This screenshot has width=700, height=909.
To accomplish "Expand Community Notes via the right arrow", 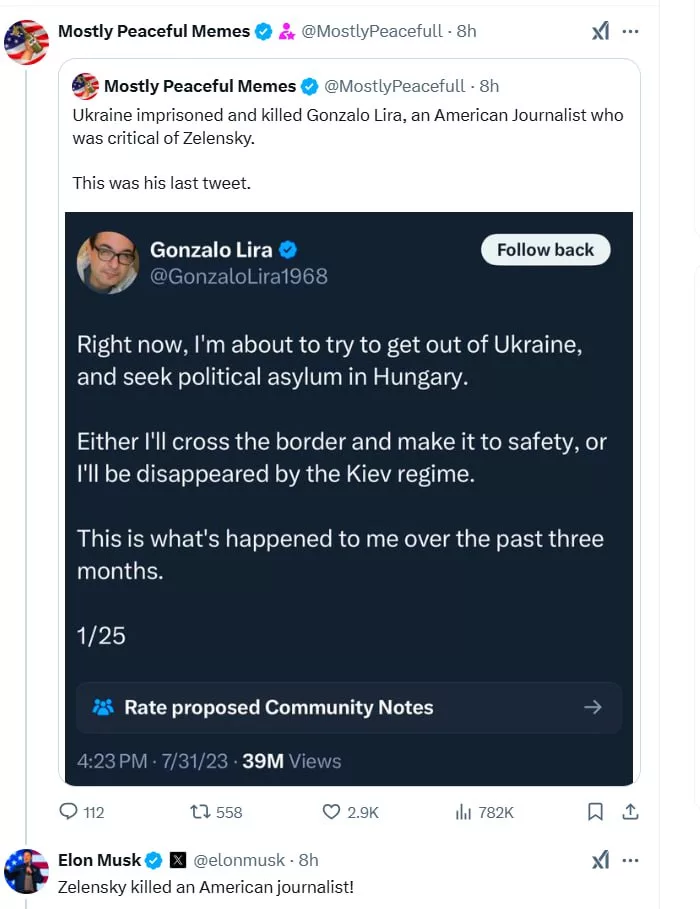I will tap(593, 707).
